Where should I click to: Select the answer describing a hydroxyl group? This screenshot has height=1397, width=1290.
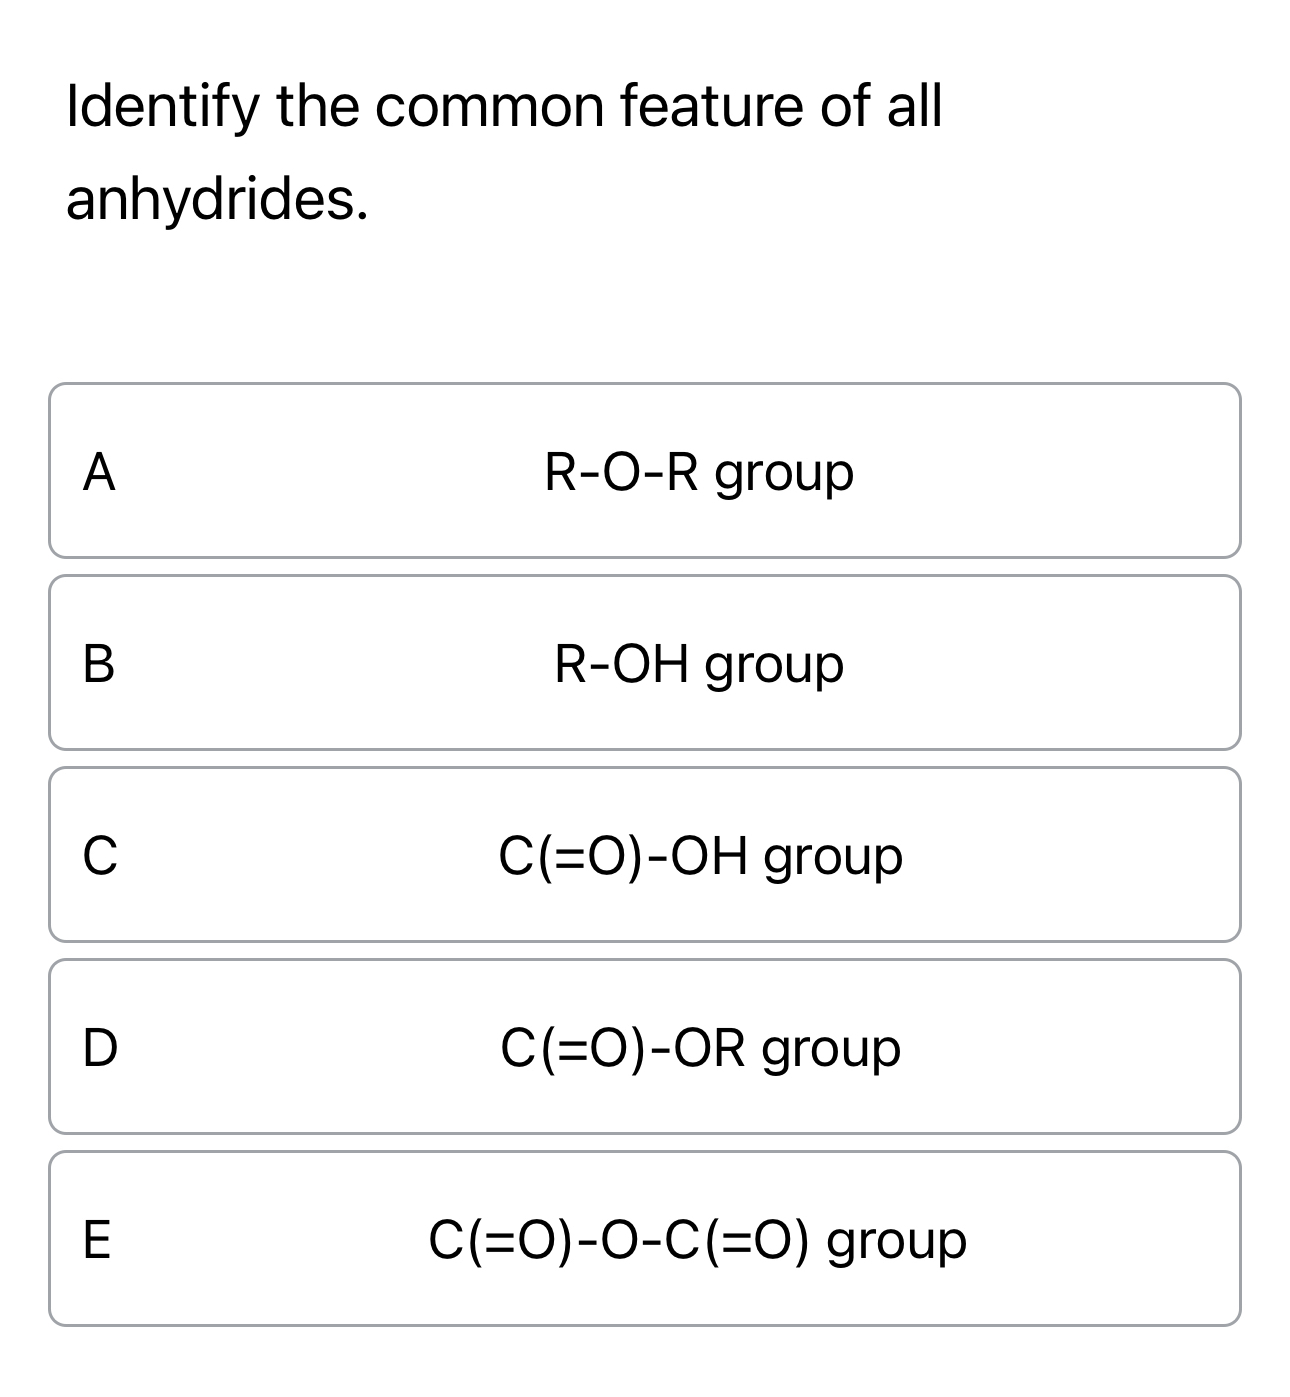tap(645, 662)
